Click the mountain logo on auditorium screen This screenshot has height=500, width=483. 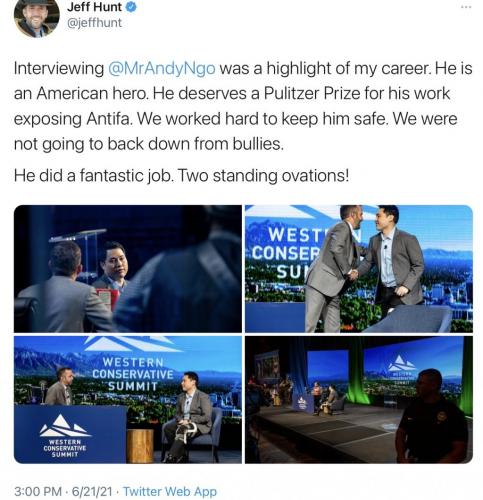[x=402, y=363]
